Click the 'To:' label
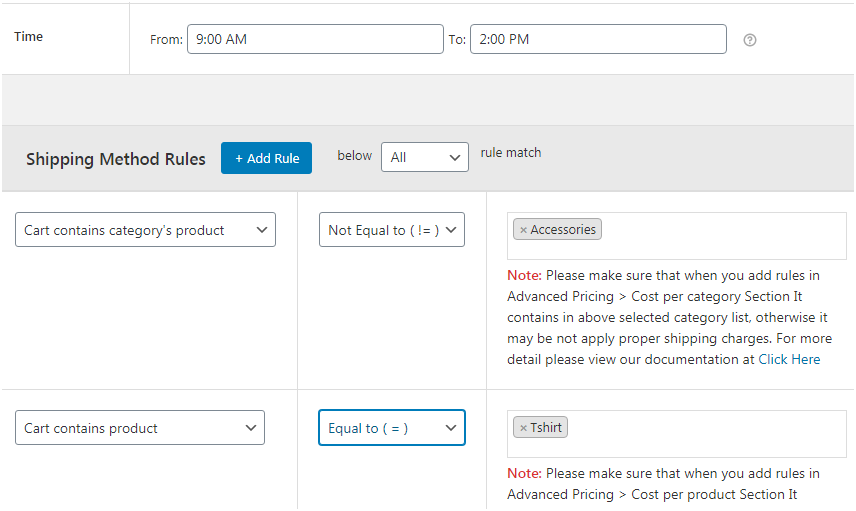The height and width of the screenshot is (511, 856). tap(457, 40)
